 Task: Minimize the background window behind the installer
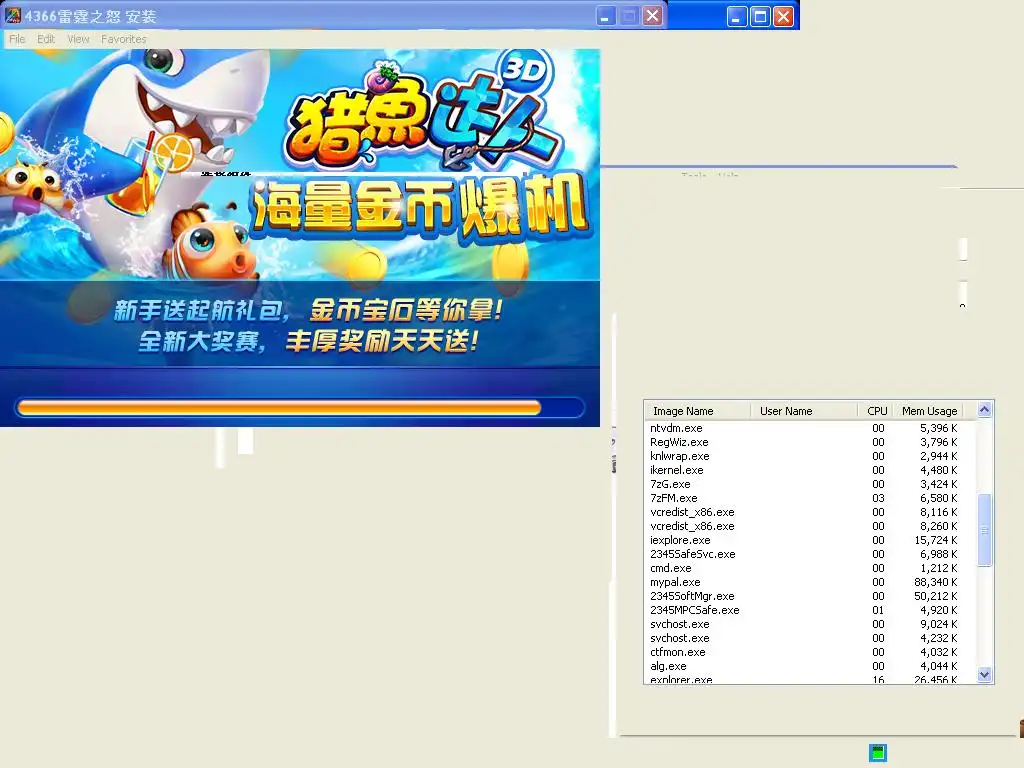737,16
